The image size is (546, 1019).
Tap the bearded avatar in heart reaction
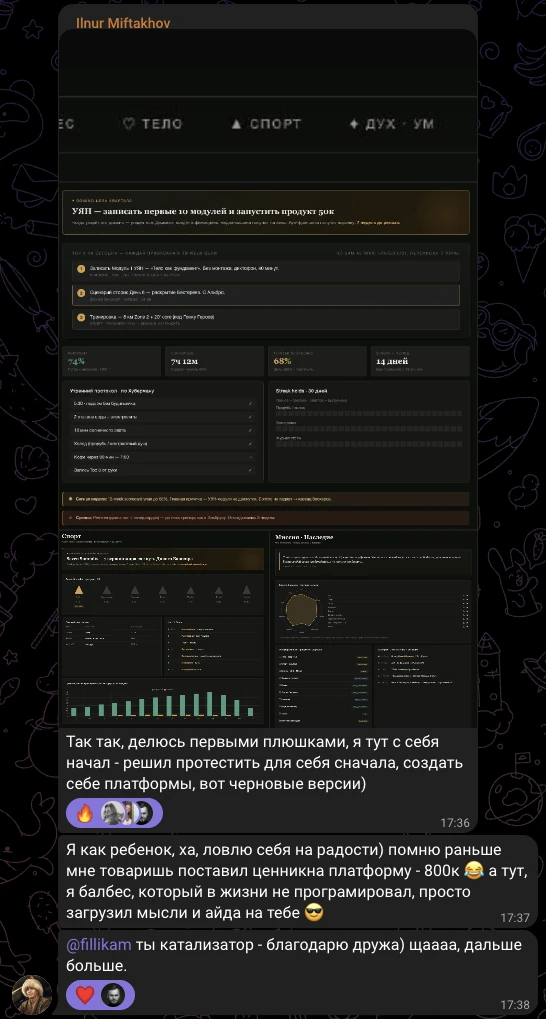[113, 994]
